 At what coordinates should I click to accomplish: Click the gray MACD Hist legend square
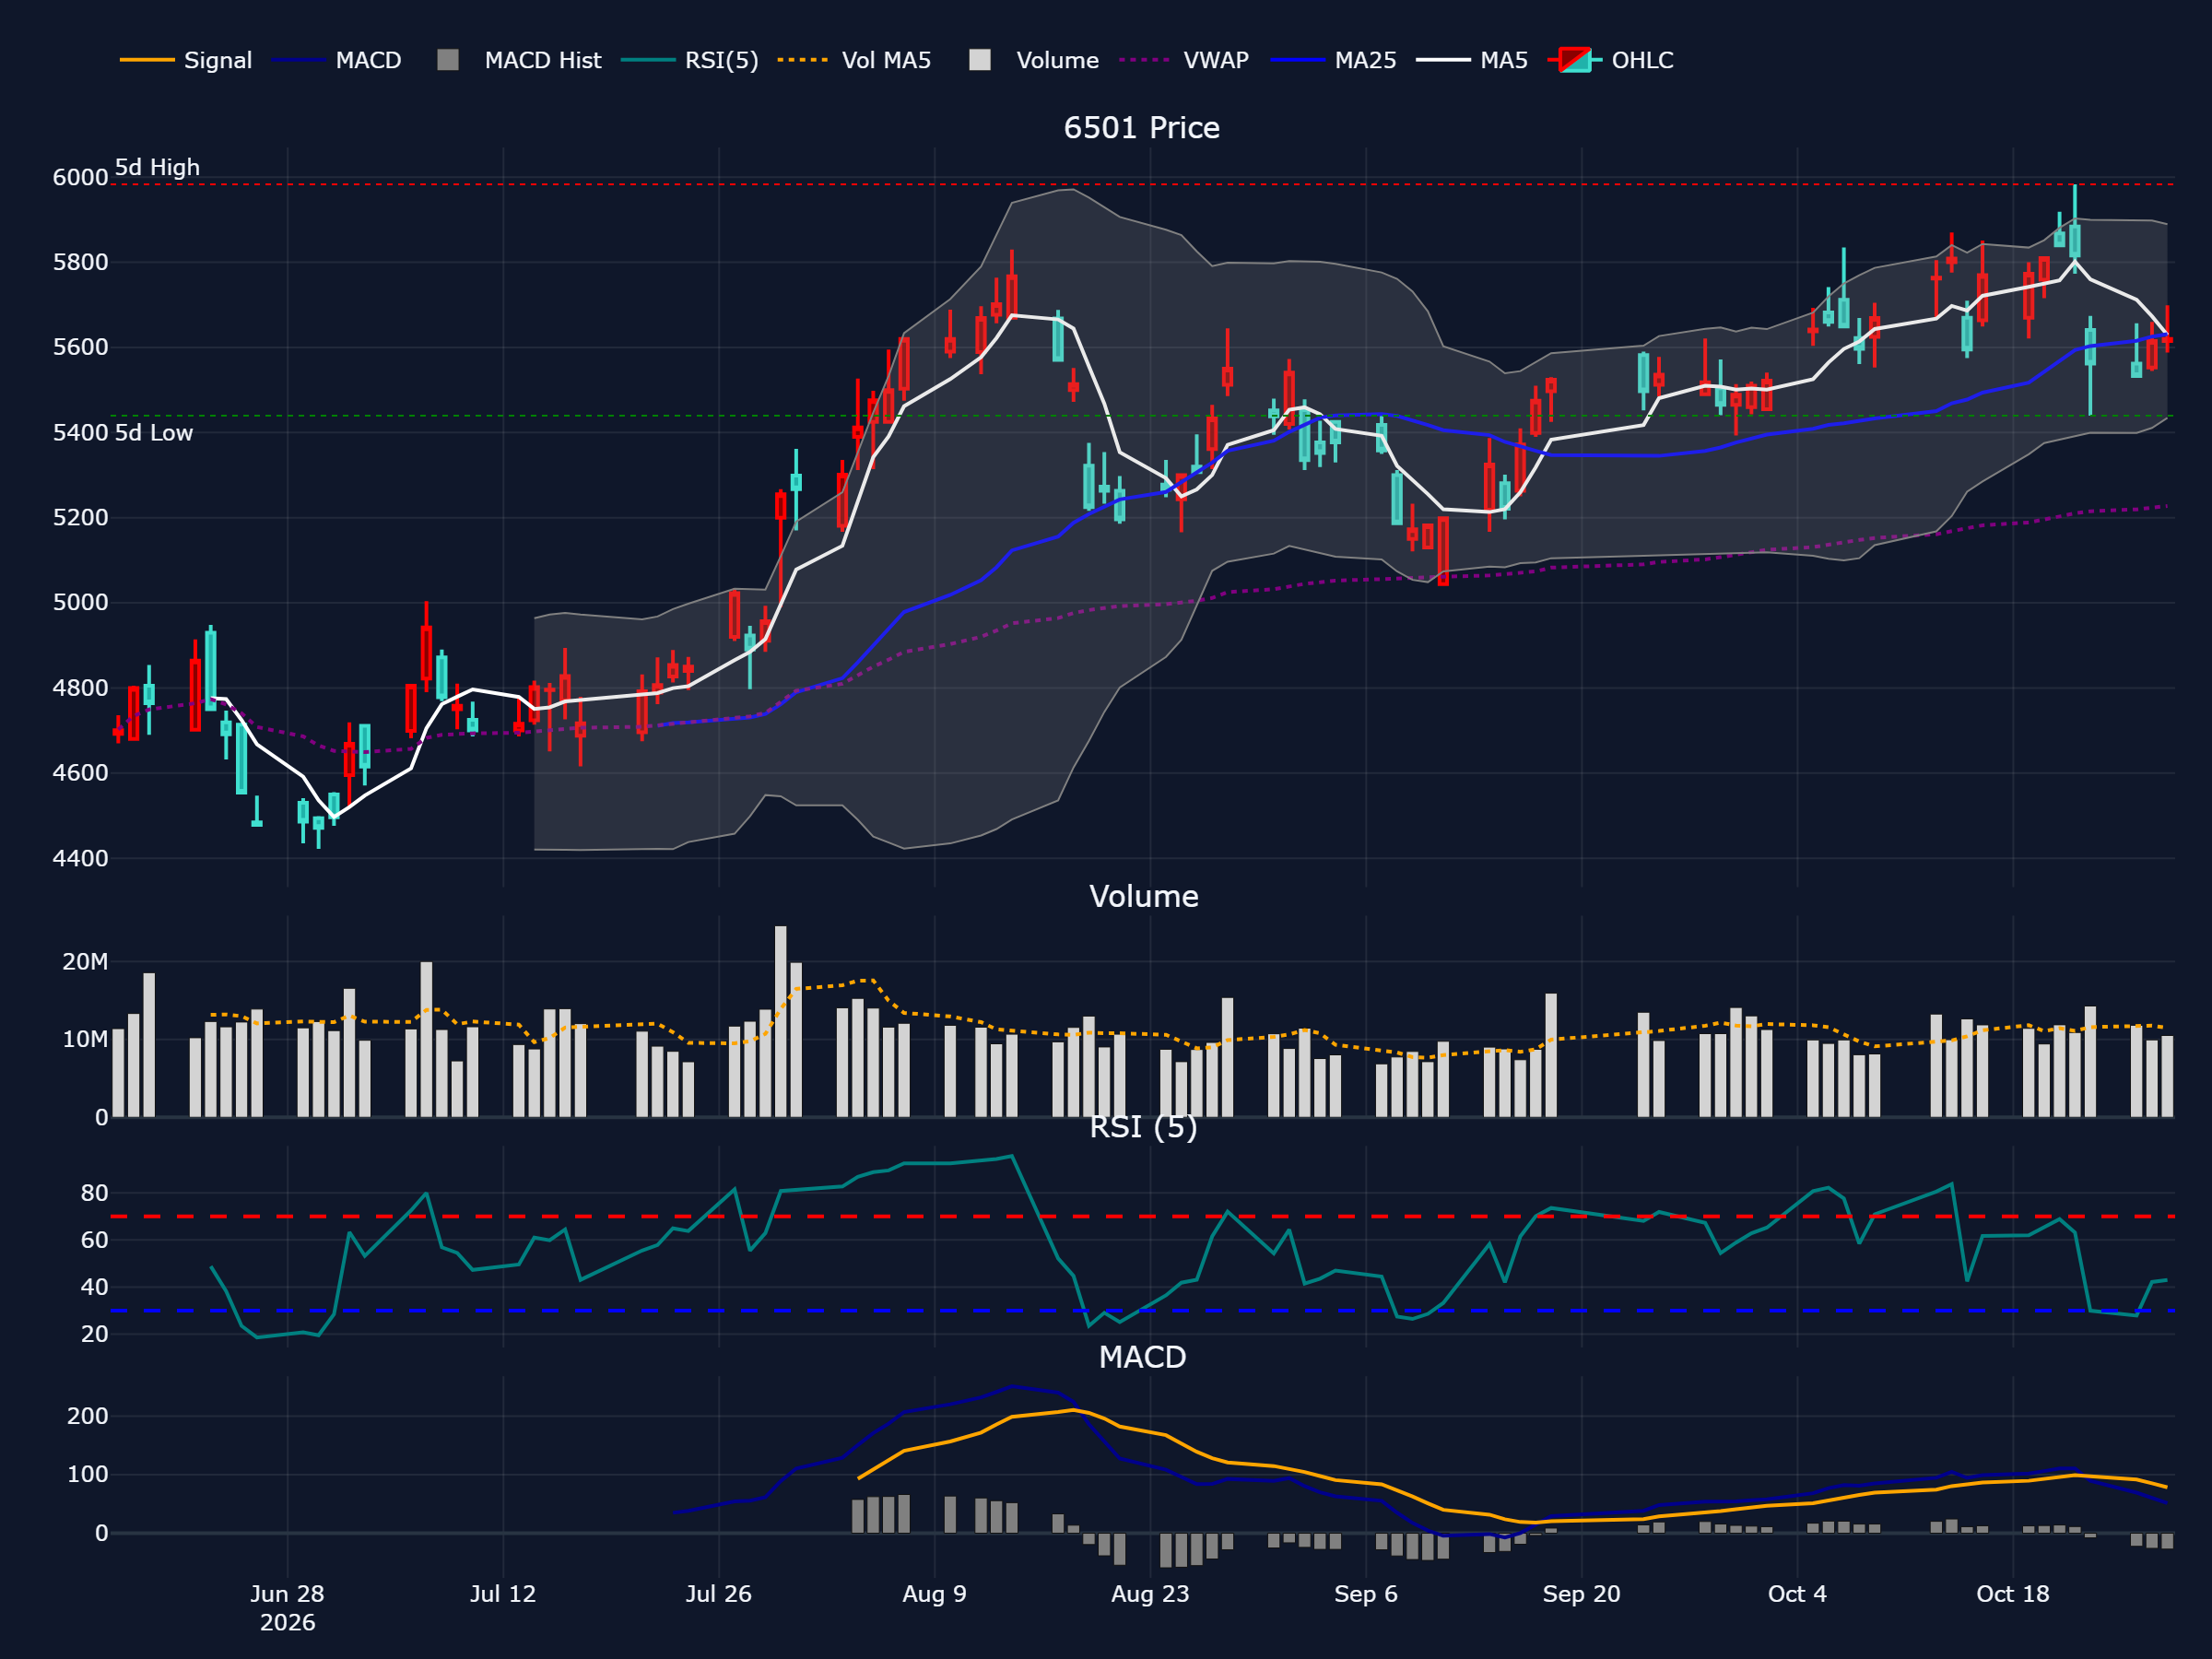(448, 60)
